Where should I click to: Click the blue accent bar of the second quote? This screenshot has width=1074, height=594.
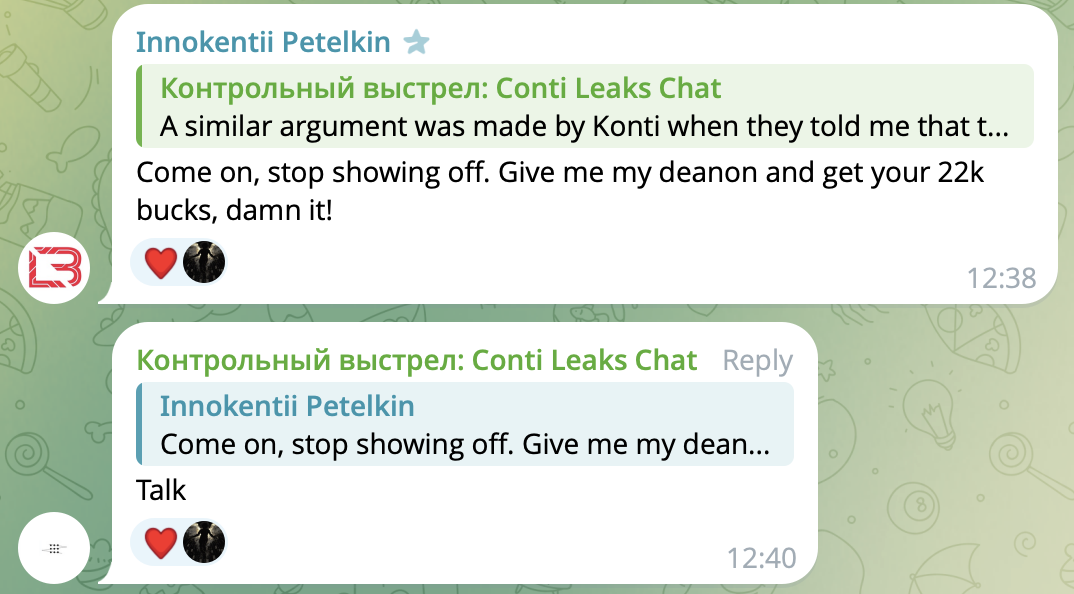pyautogui.click(x=140, y=424)
